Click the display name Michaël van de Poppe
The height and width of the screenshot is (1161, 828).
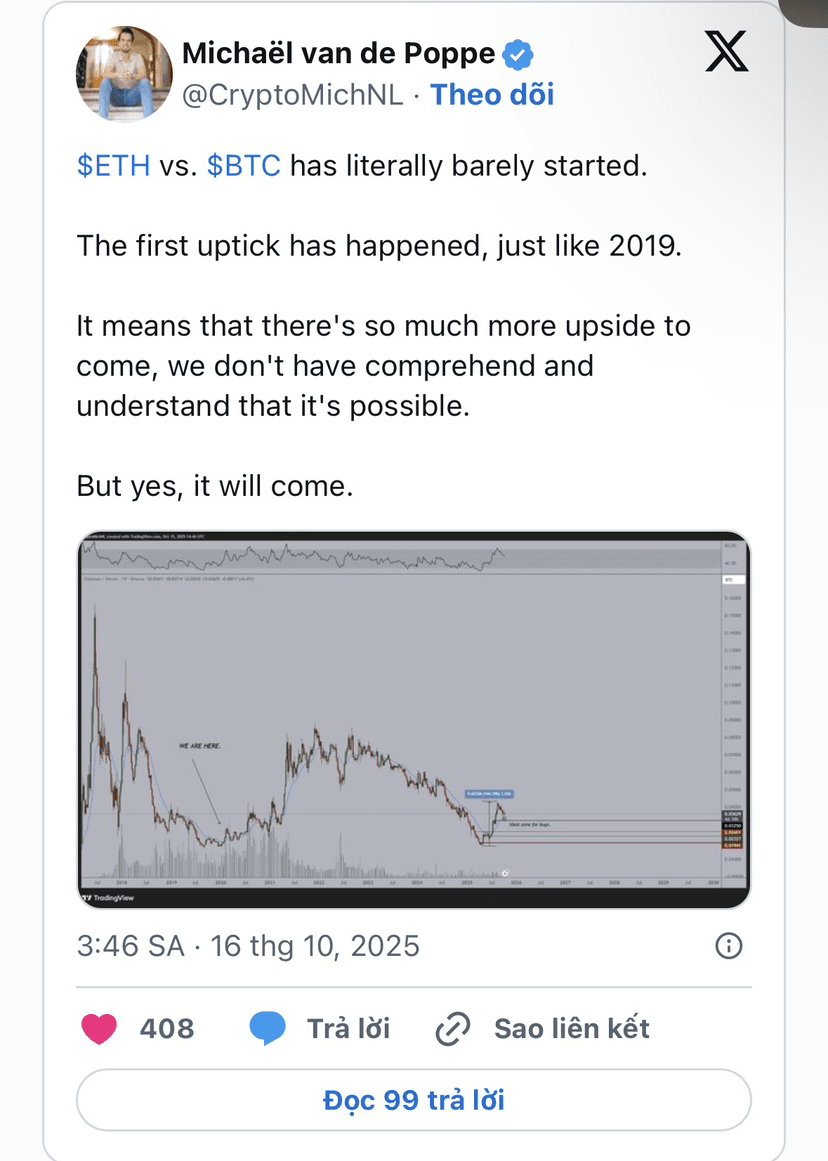pos(338,53)
